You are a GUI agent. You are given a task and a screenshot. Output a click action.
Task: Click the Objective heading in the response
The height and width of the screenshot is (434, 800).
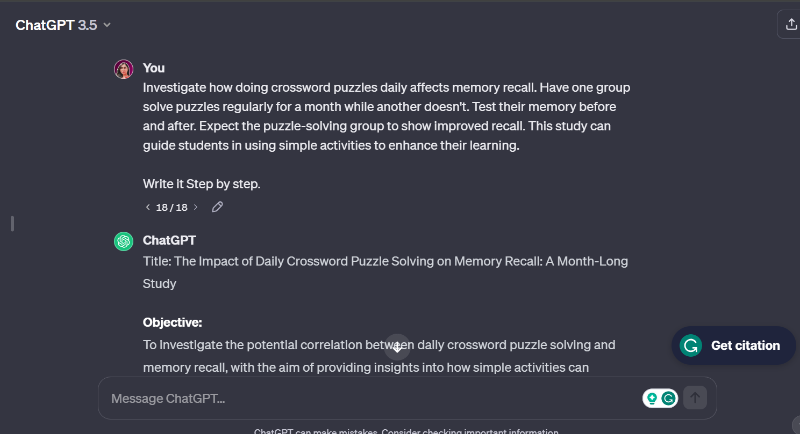point(172,322)
